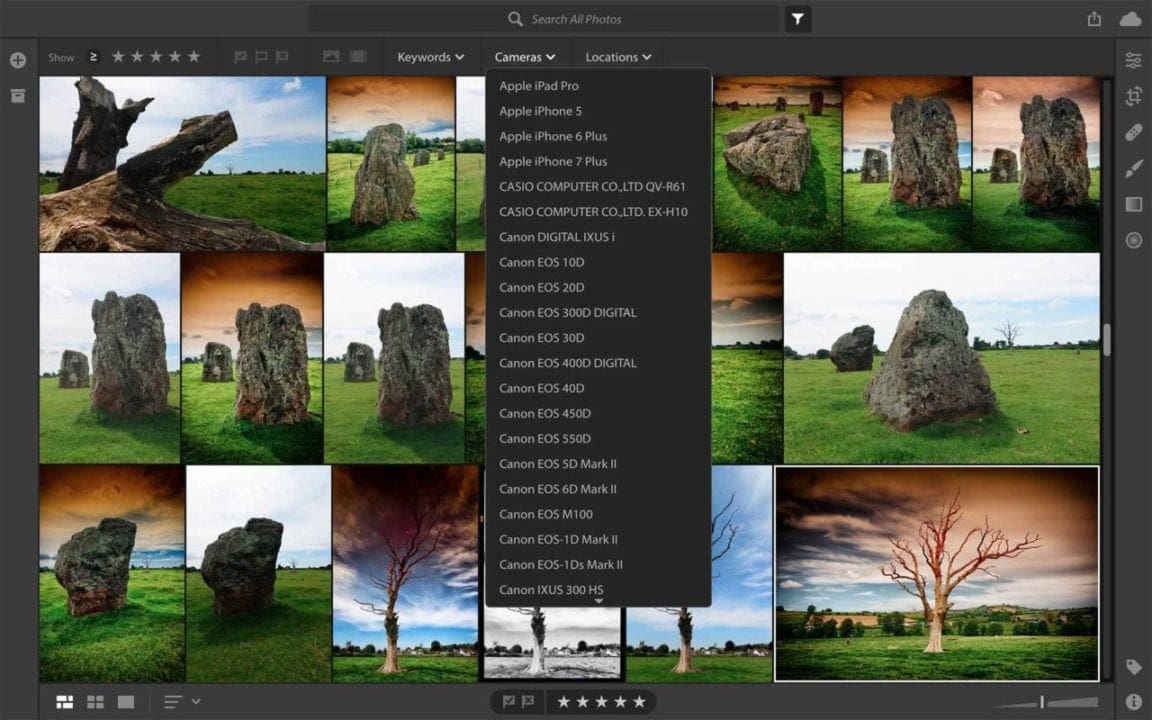Choose Apple iPad Pro from camera list
Viewport: 1152px width, 720px height.
click(x=539, y=86)
